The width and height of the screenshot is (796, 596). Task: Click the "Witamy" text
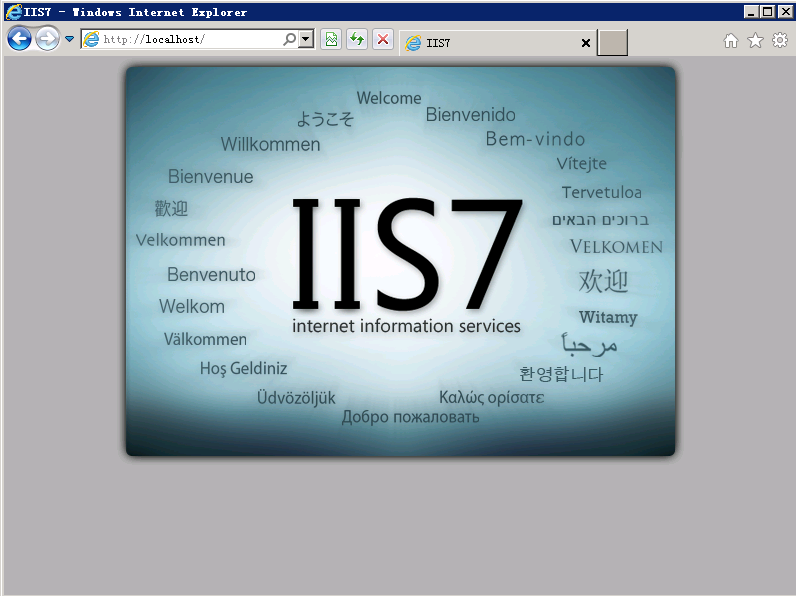608,317
